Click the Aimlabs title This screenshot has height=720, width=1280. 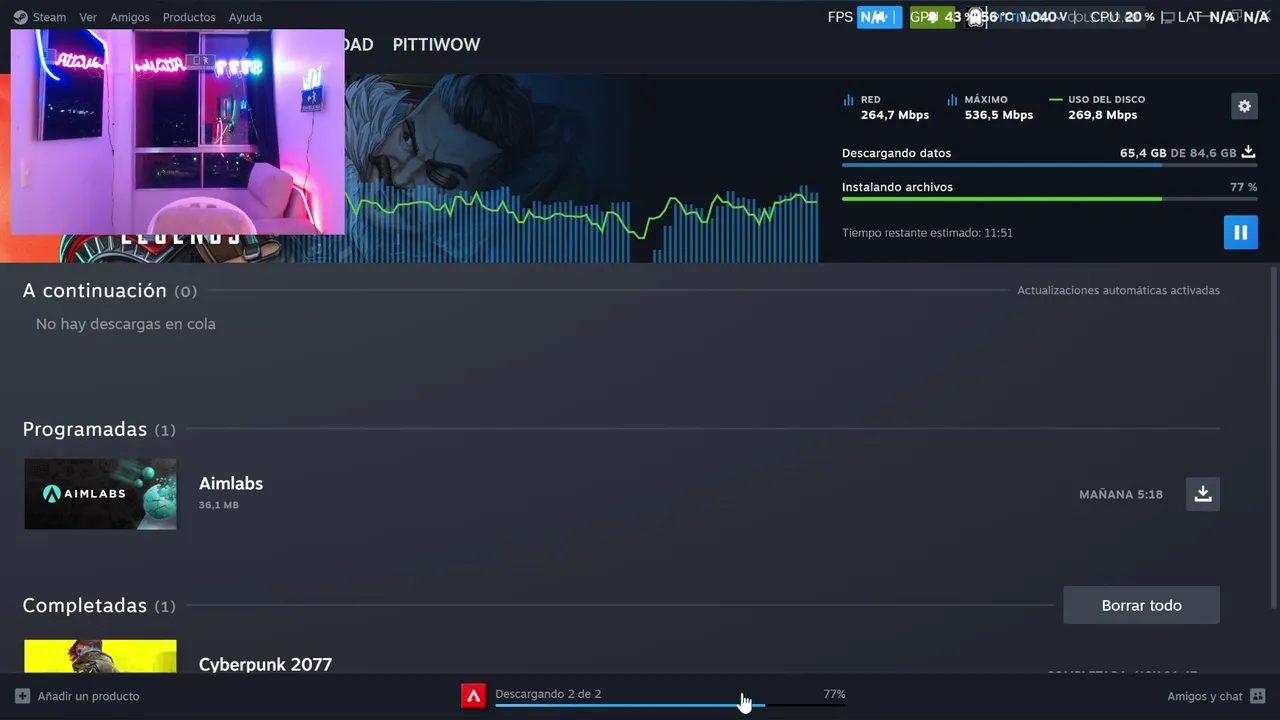point(231,483)
